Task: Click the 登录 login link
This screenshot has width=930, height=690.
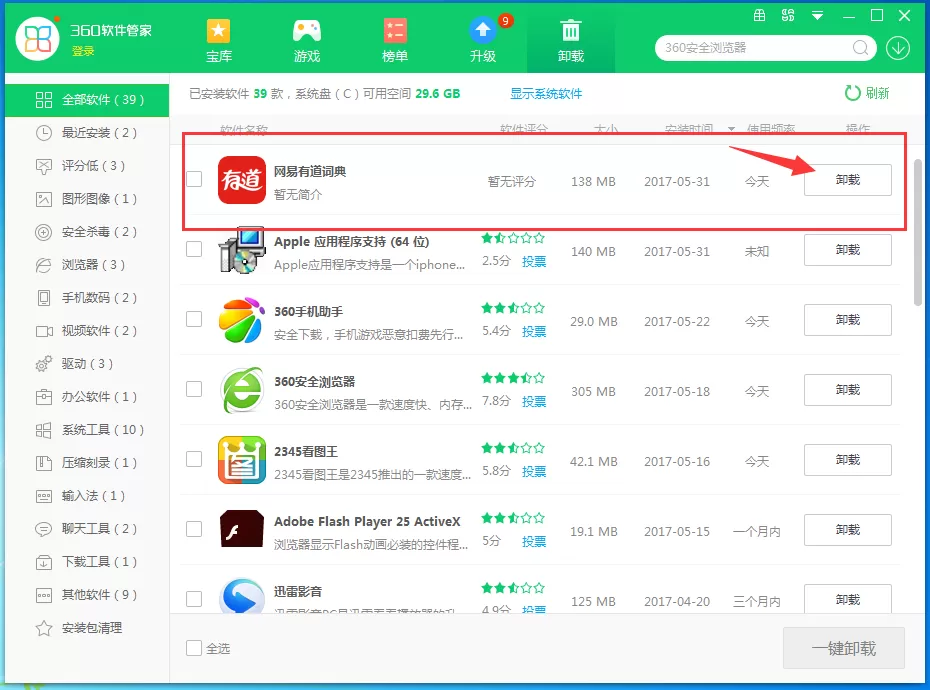Action: pos(83,51)
